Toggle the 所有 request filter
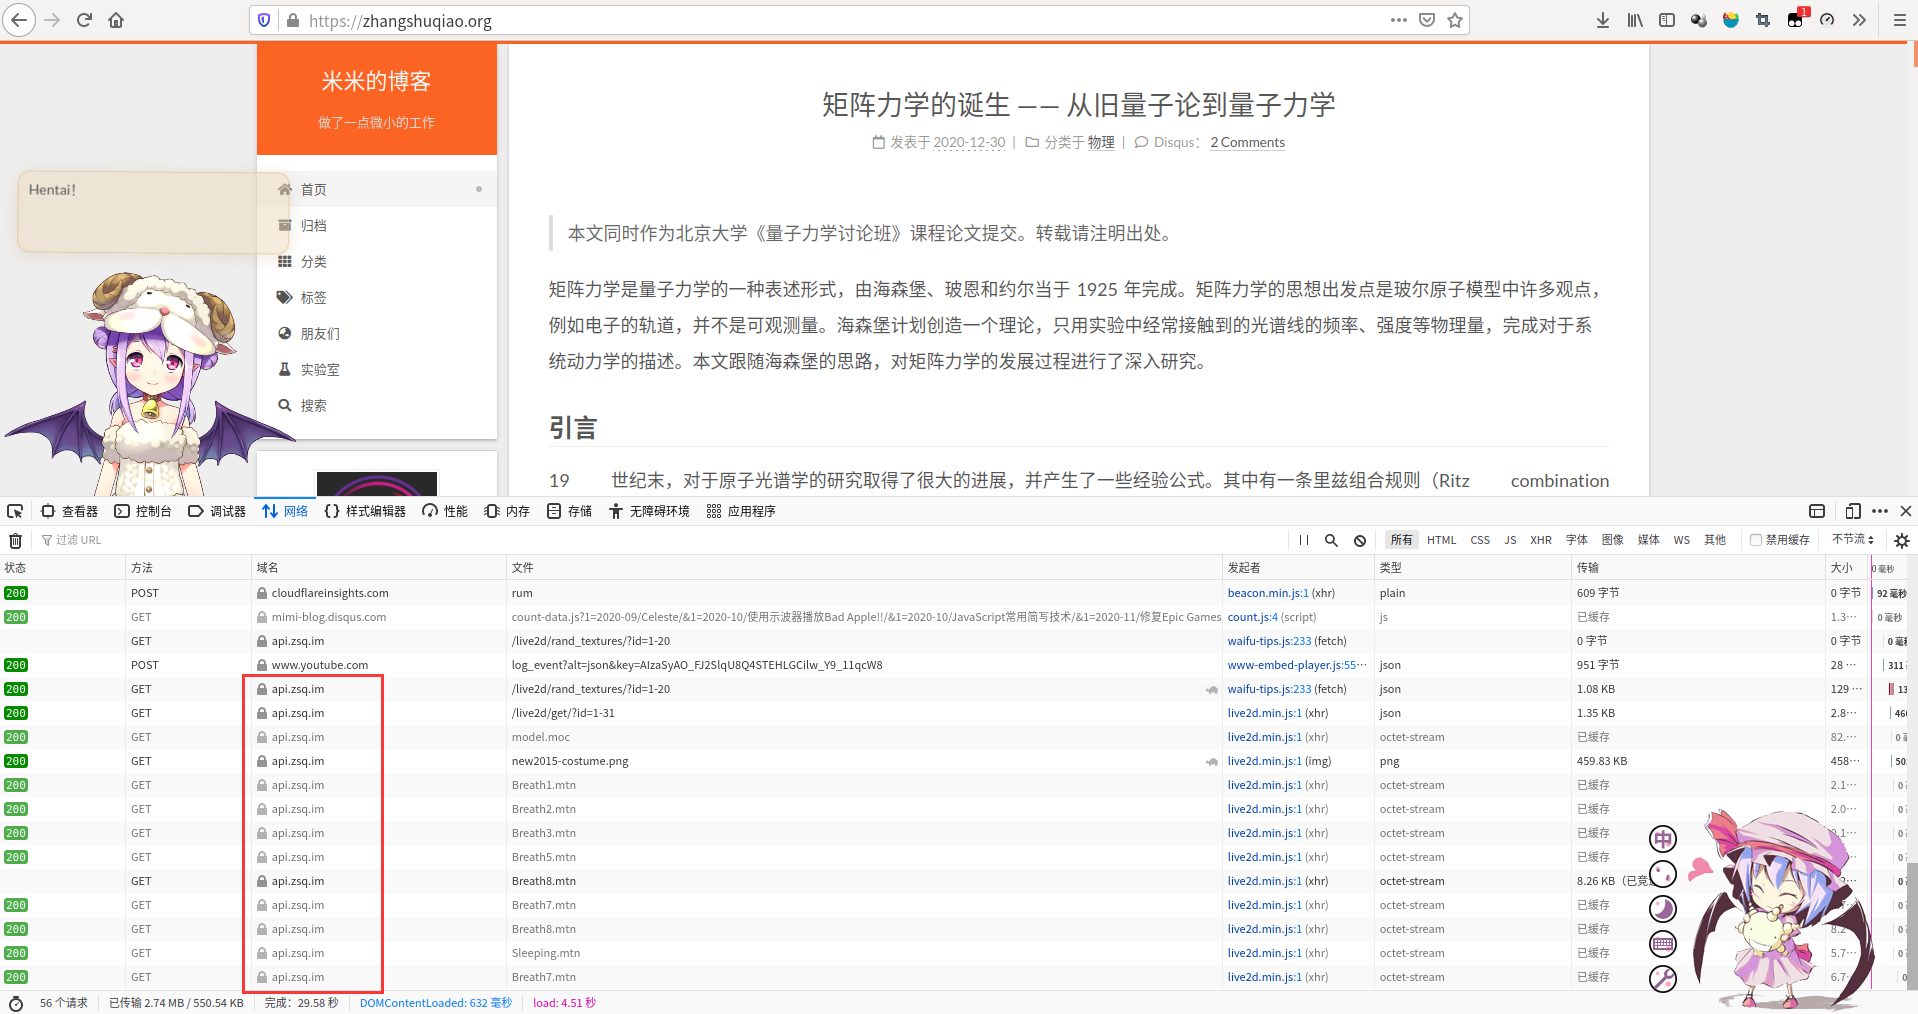The height and width of the screenshot is (1014, 1918). [1401, 540]
